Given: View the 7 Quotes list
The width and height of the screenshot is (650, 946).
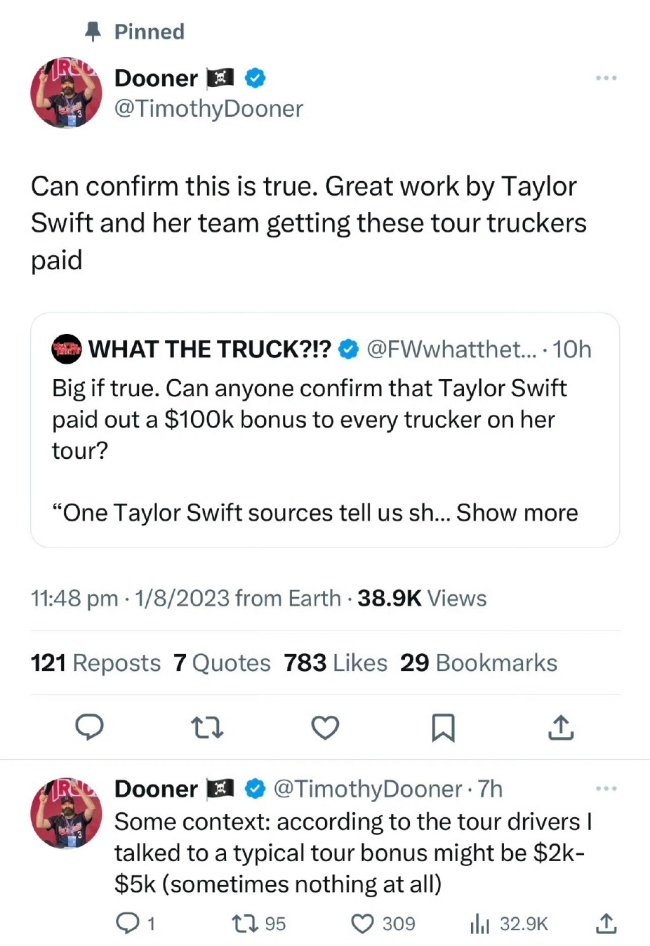Looking at the screenshot, I should pyautogui.click(x=222, y=663).
